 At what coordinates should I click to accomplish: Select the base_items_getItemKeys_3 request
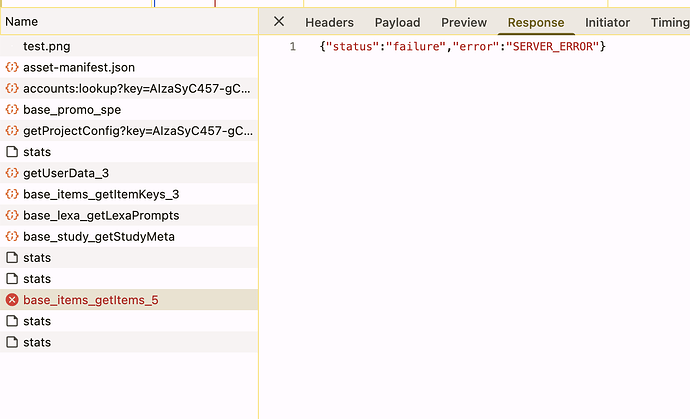101,194
